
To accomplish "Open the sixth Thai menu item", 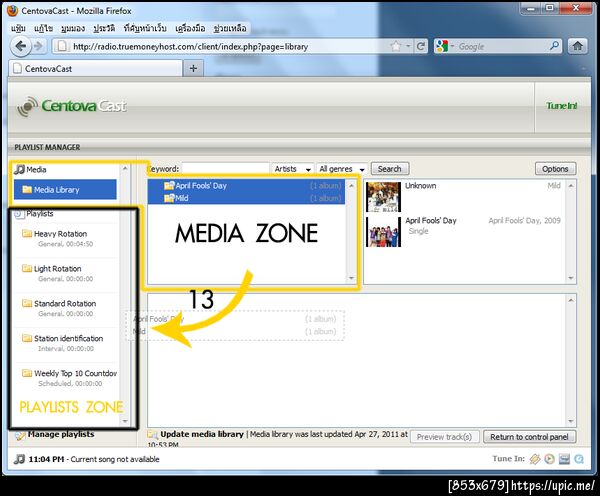I will tap(190, 28).
